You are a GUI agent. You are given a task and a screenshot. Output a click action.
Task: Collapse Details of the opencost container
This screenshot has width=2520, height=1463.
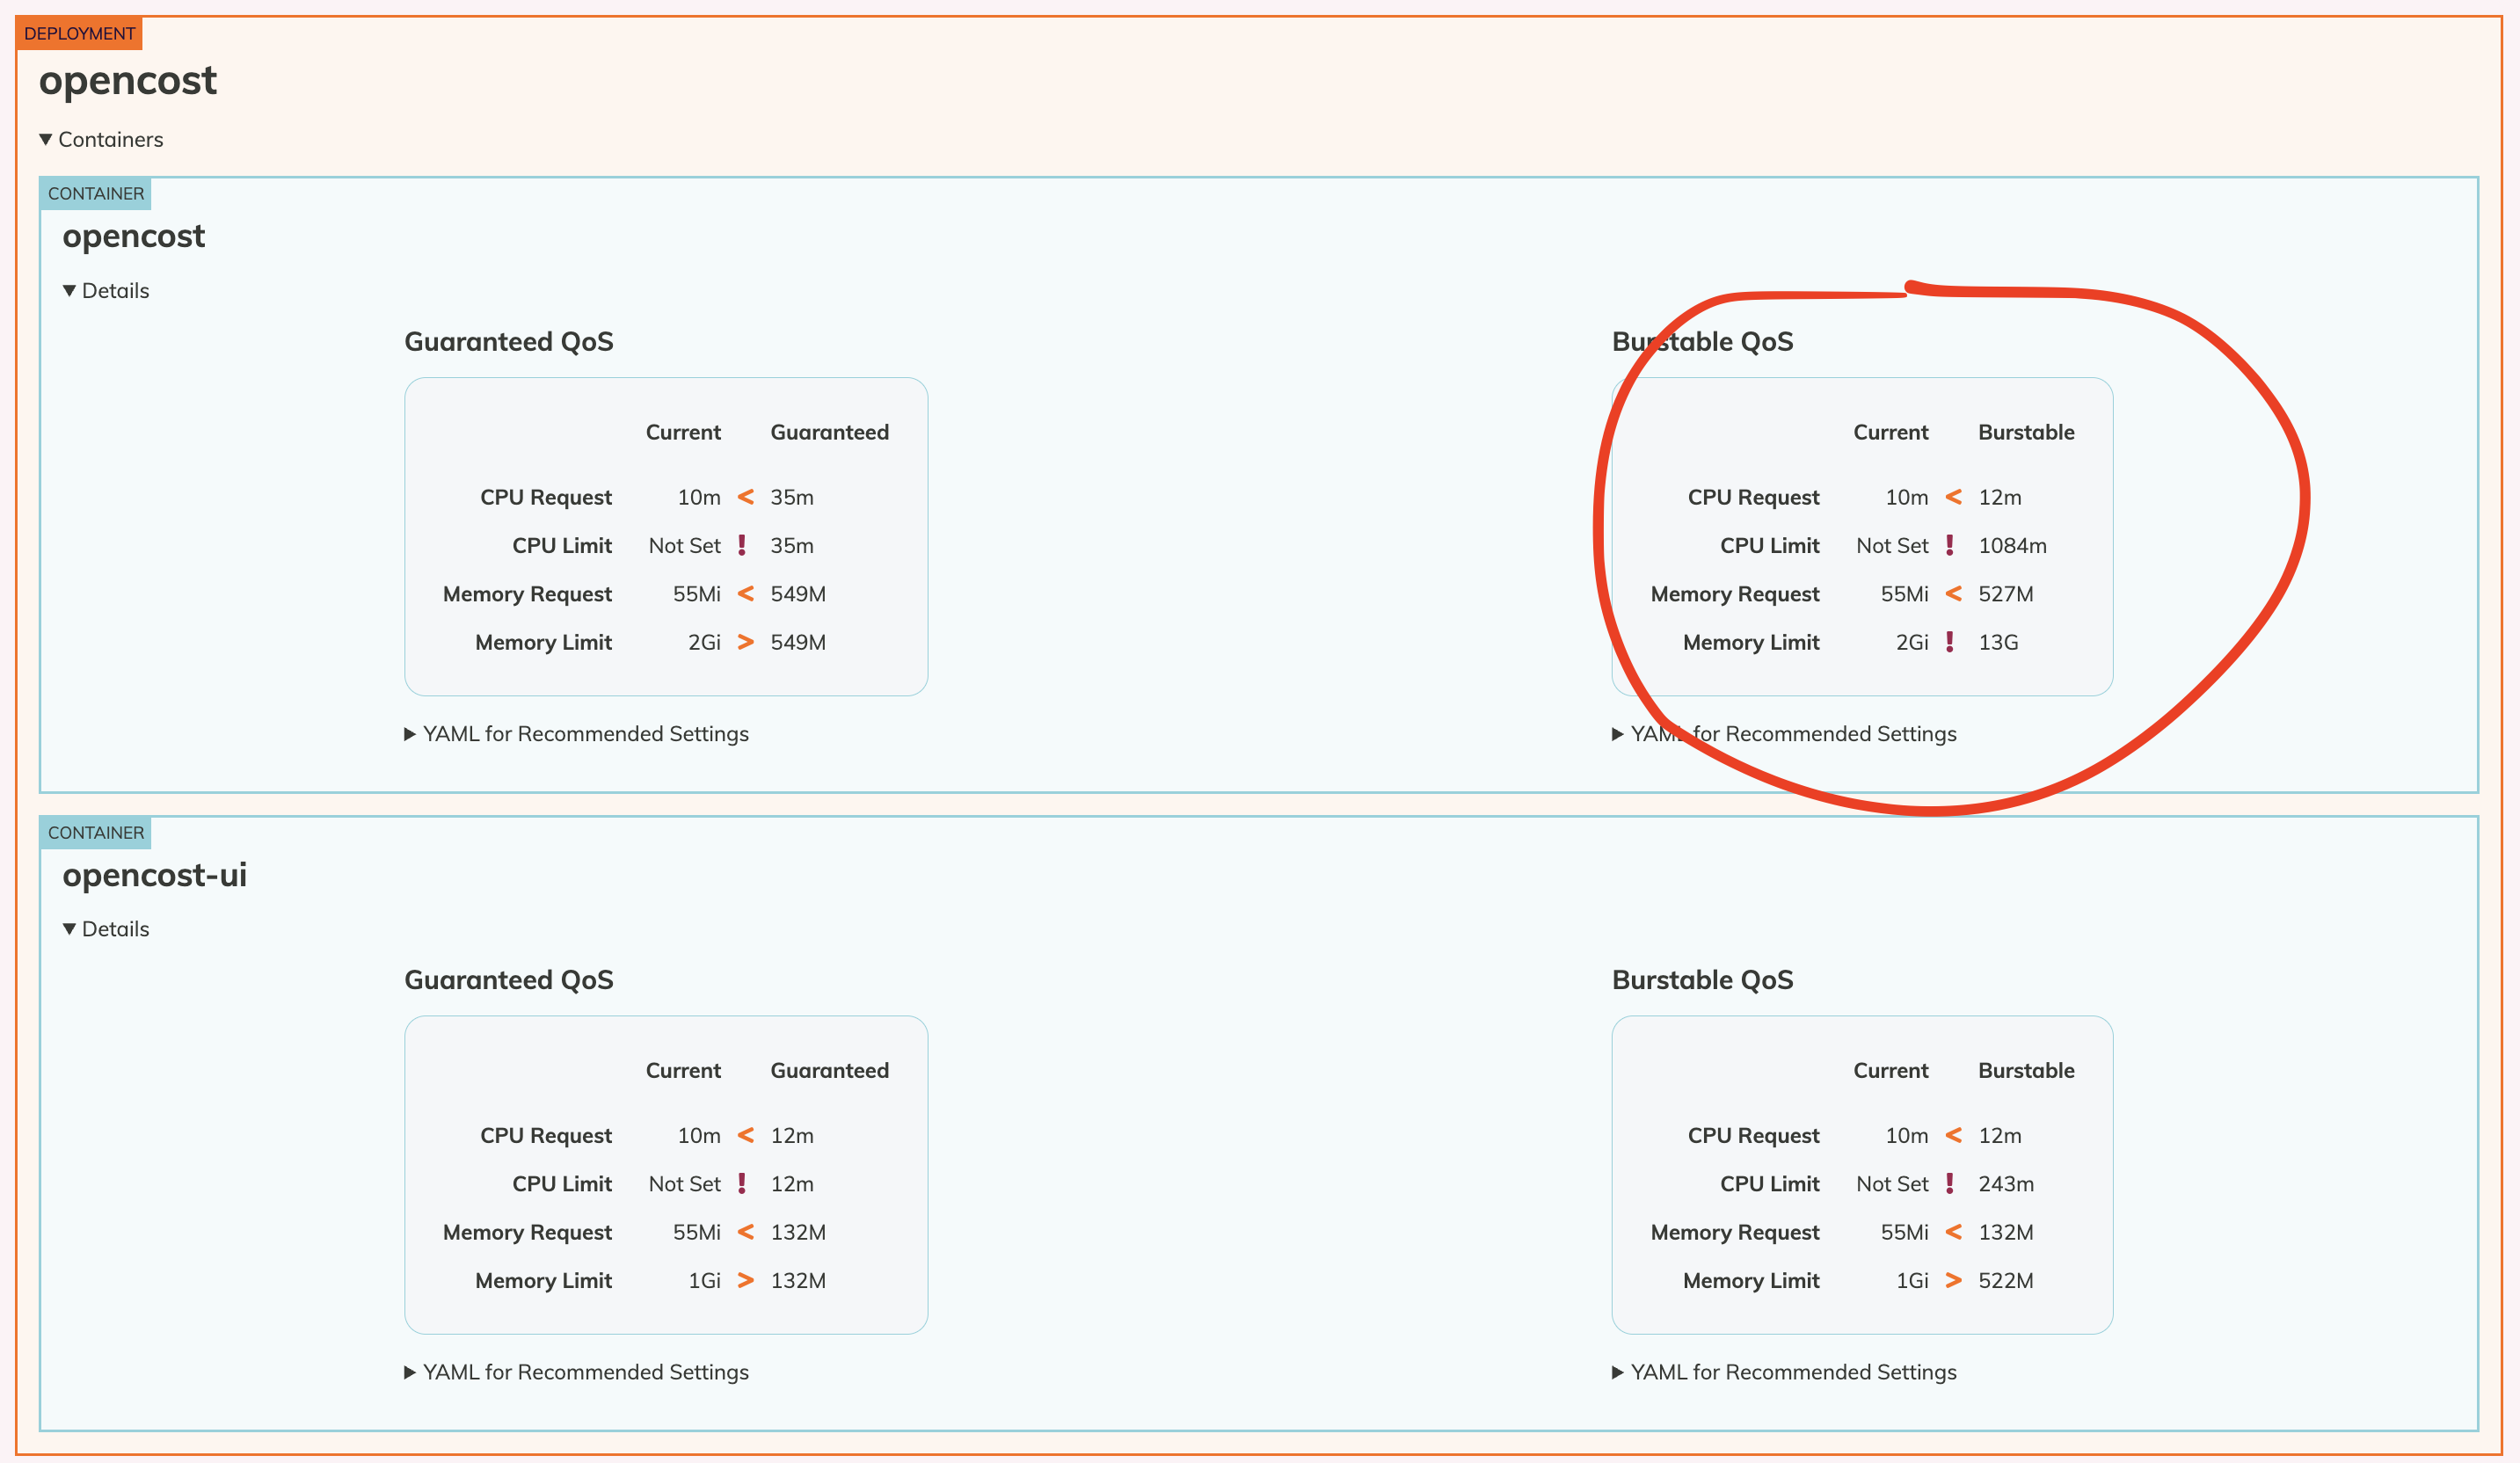coord(106,290)
